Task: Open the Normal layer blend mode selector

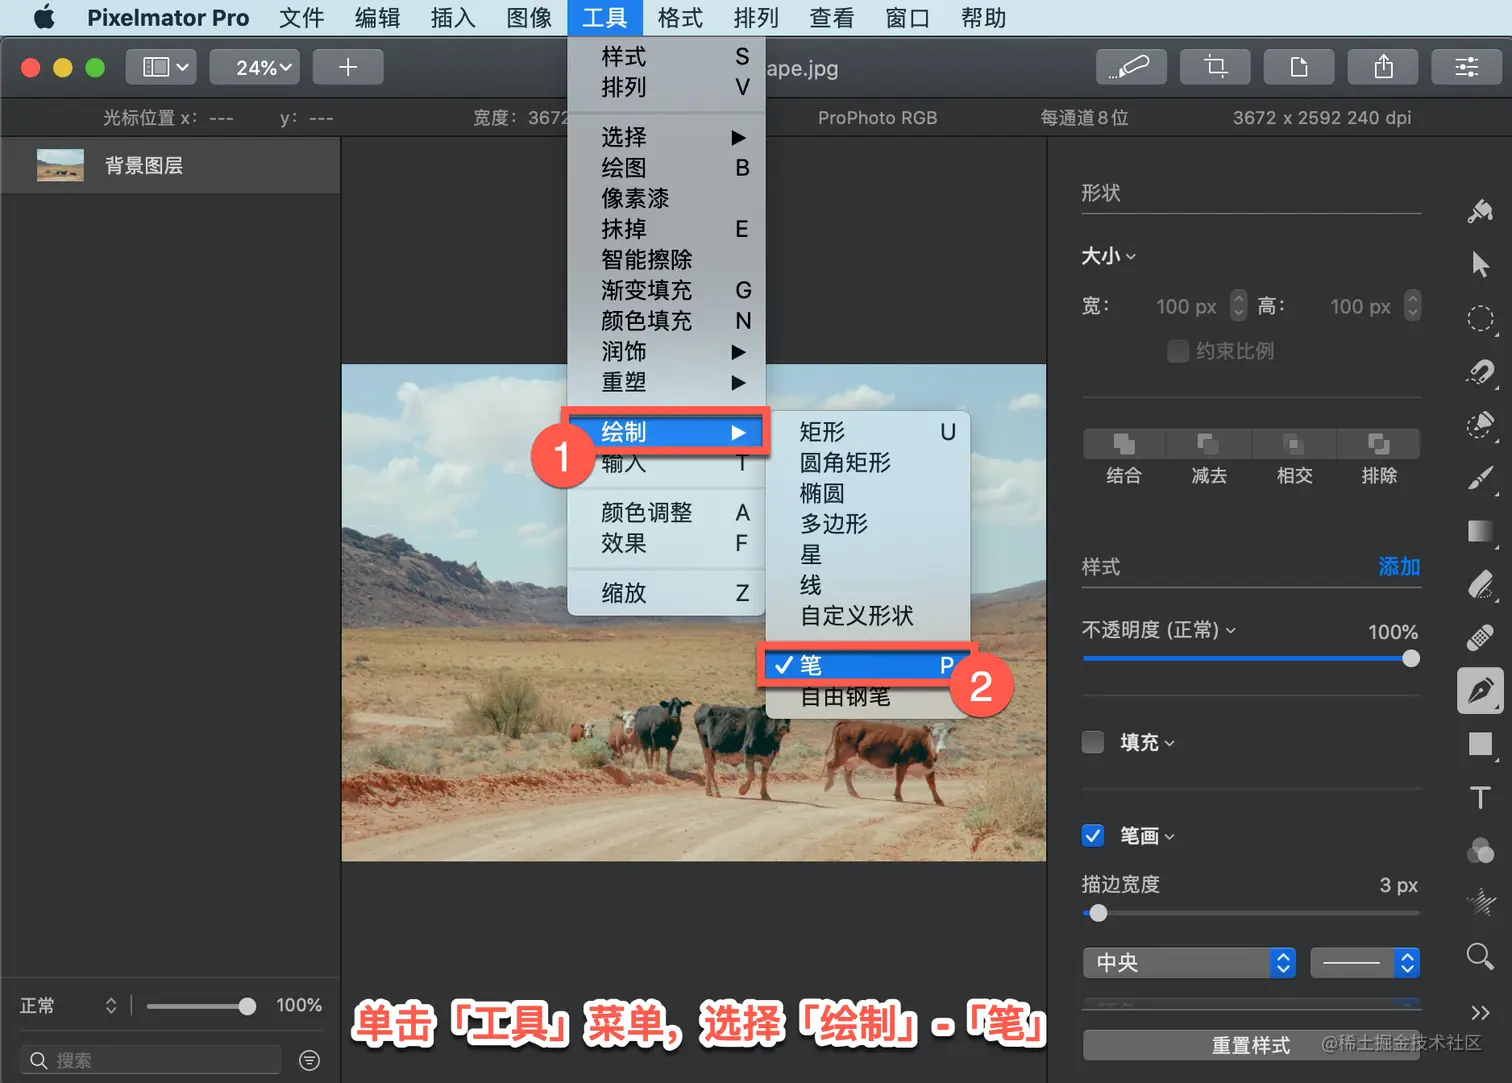Action: [68, 1005]
